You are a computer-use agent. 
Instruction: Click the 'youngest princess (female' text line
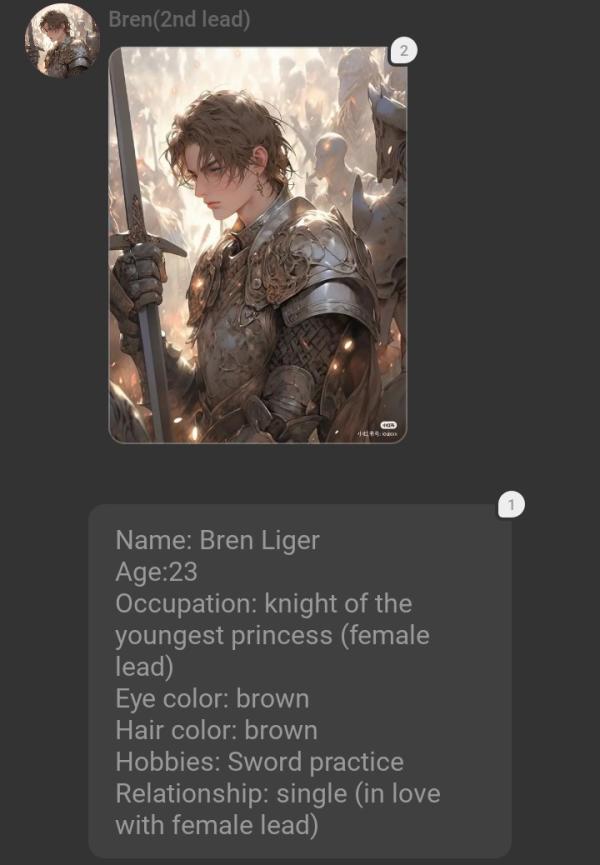click(272, 636)
